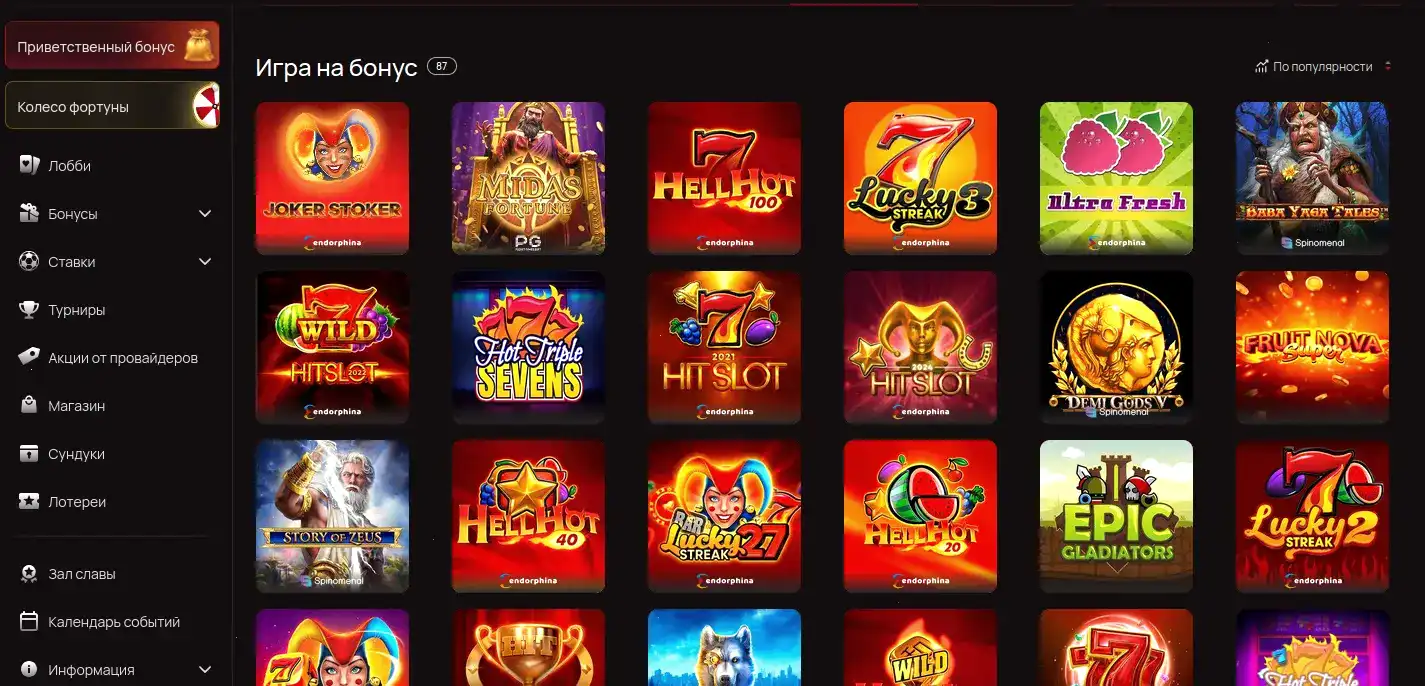Open the Story of Zeus game

pyautogui.click(x=332, y=516)
